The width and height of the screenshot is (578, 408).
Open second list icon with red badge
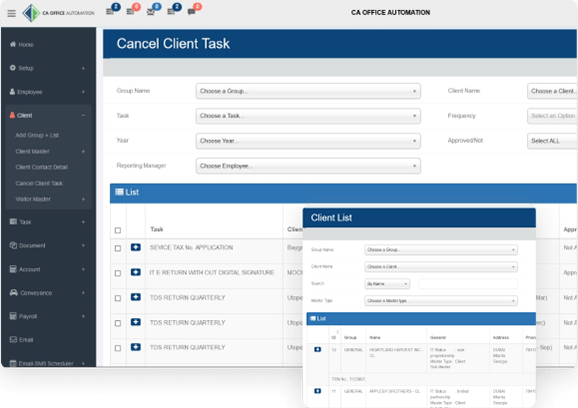pos(130,12)
